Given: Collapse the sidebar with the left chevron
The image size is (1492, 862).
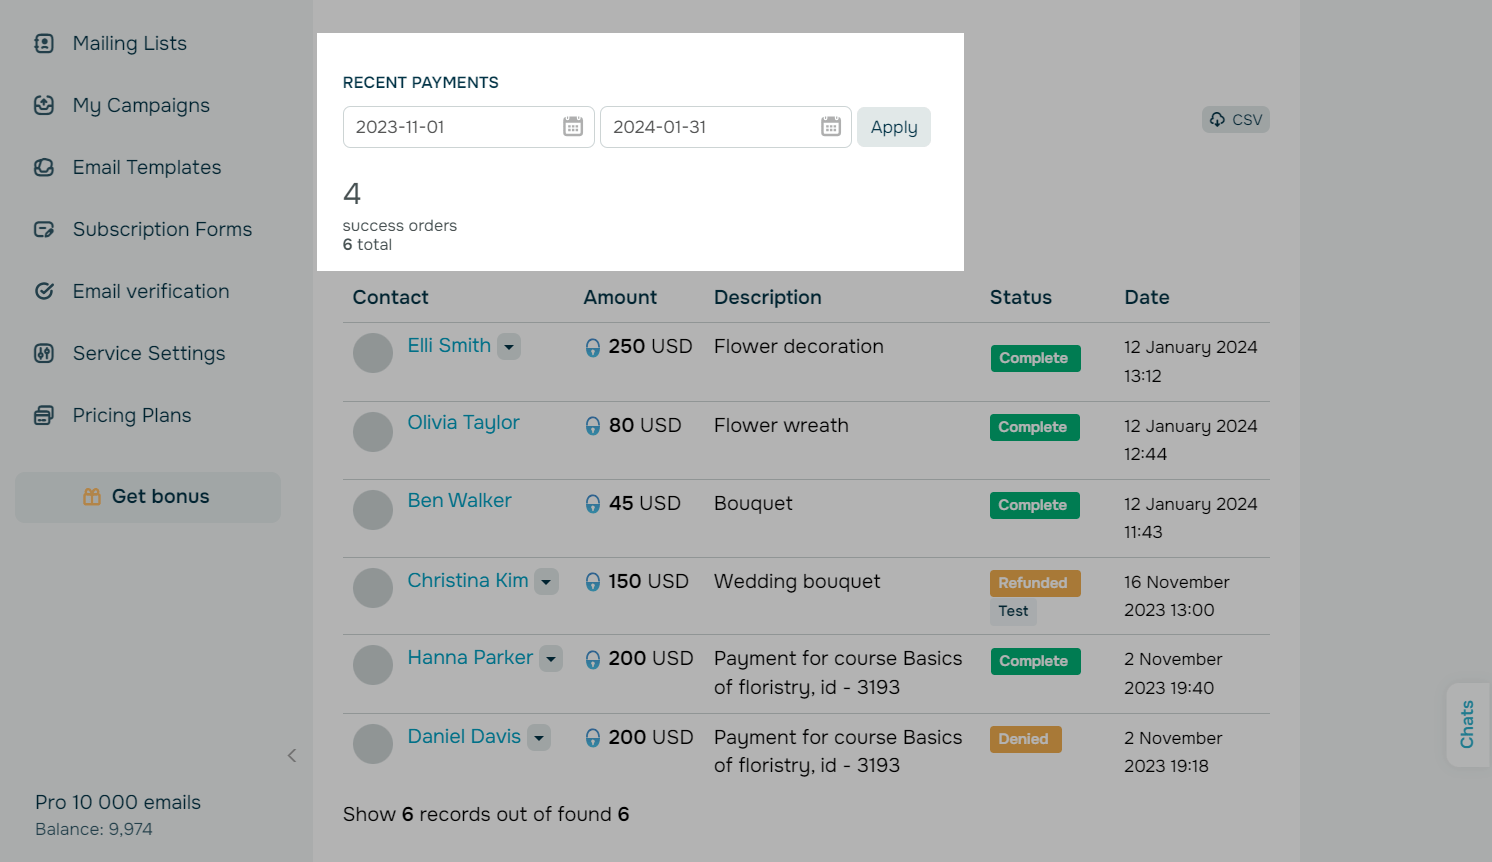Looking at the screenshot, I should click(292, 756).
